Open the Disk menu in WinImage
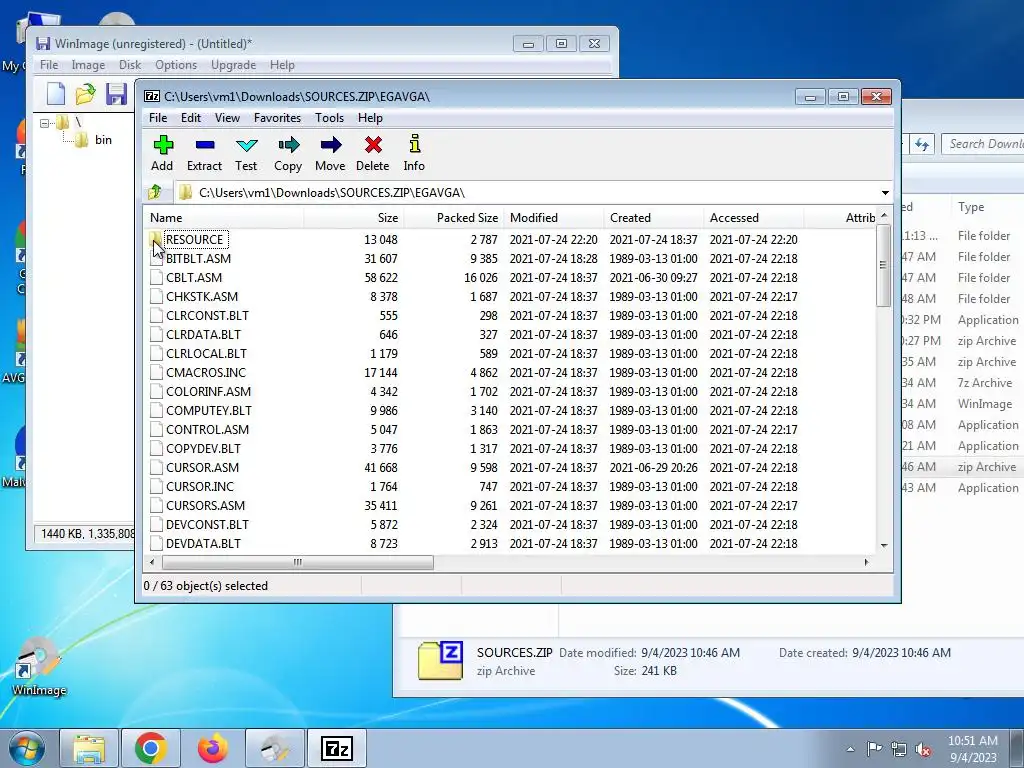 130,65
